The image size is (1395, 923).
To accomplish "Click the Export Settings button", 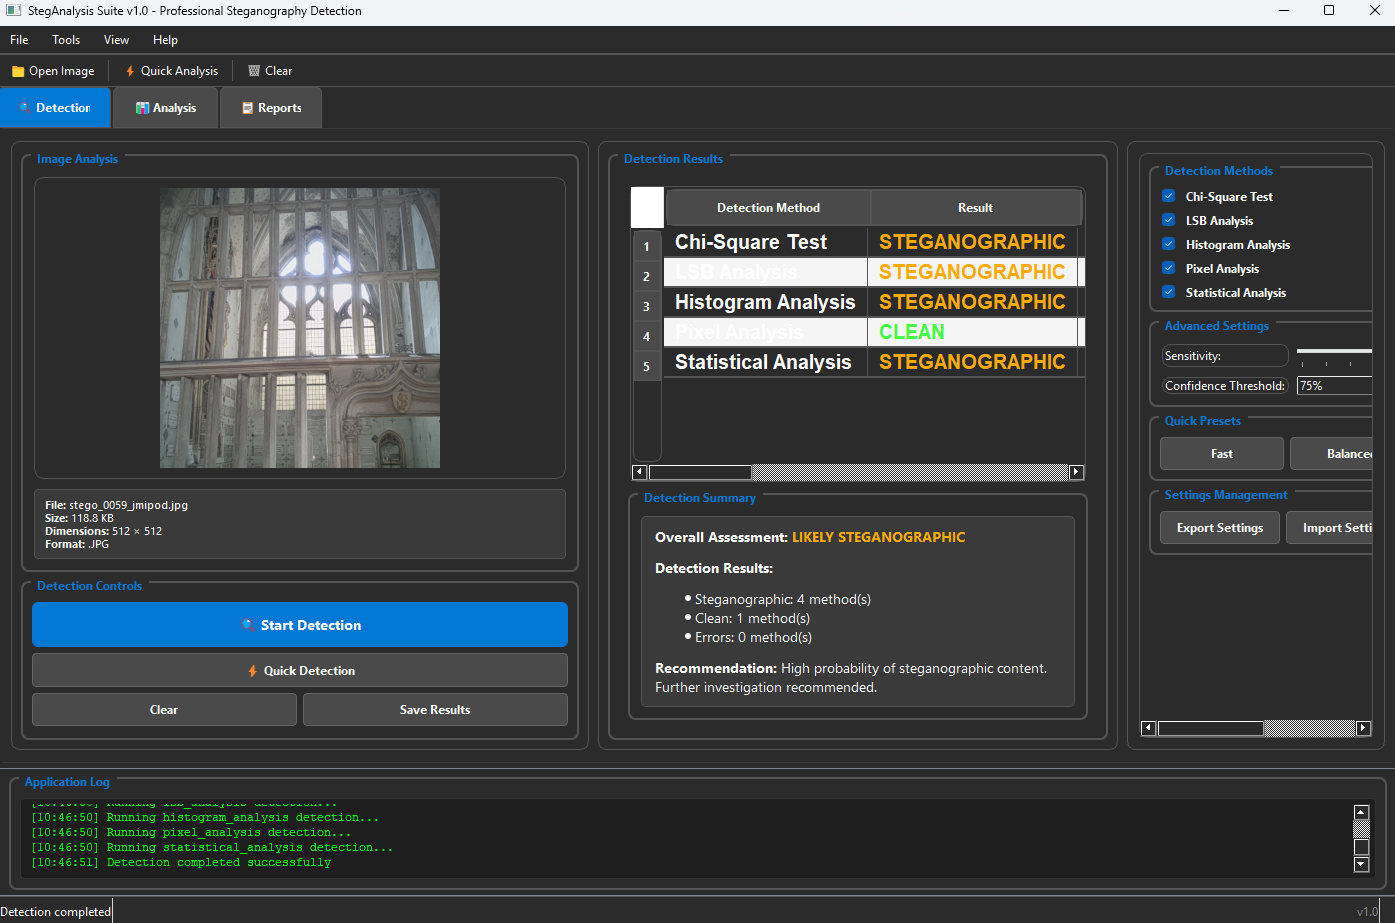I will [1219, 528].
